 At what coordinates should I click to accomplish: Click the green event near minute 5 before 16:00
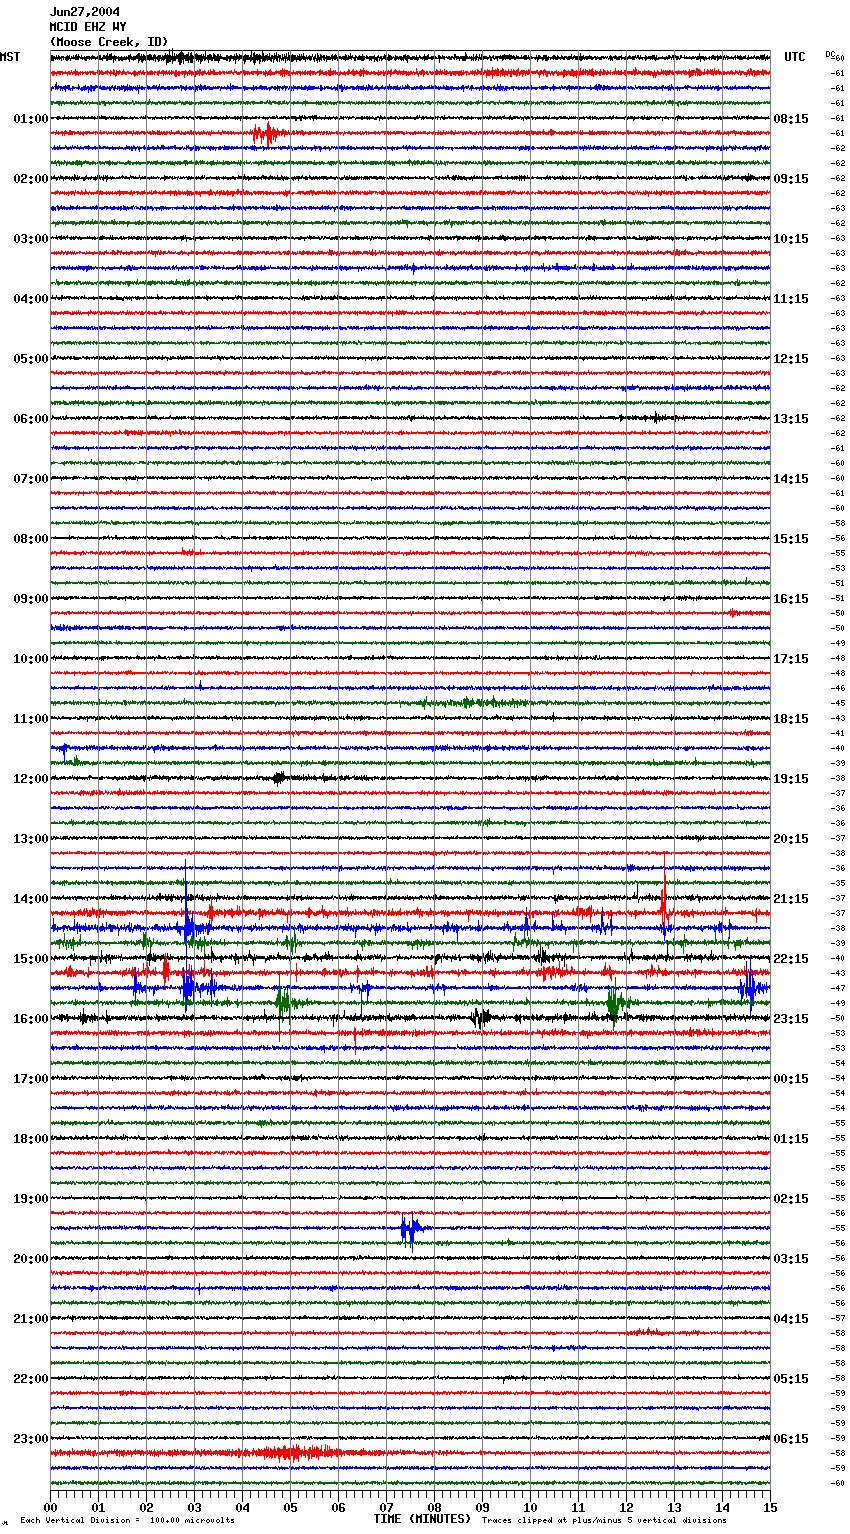tap(283, 1001)
